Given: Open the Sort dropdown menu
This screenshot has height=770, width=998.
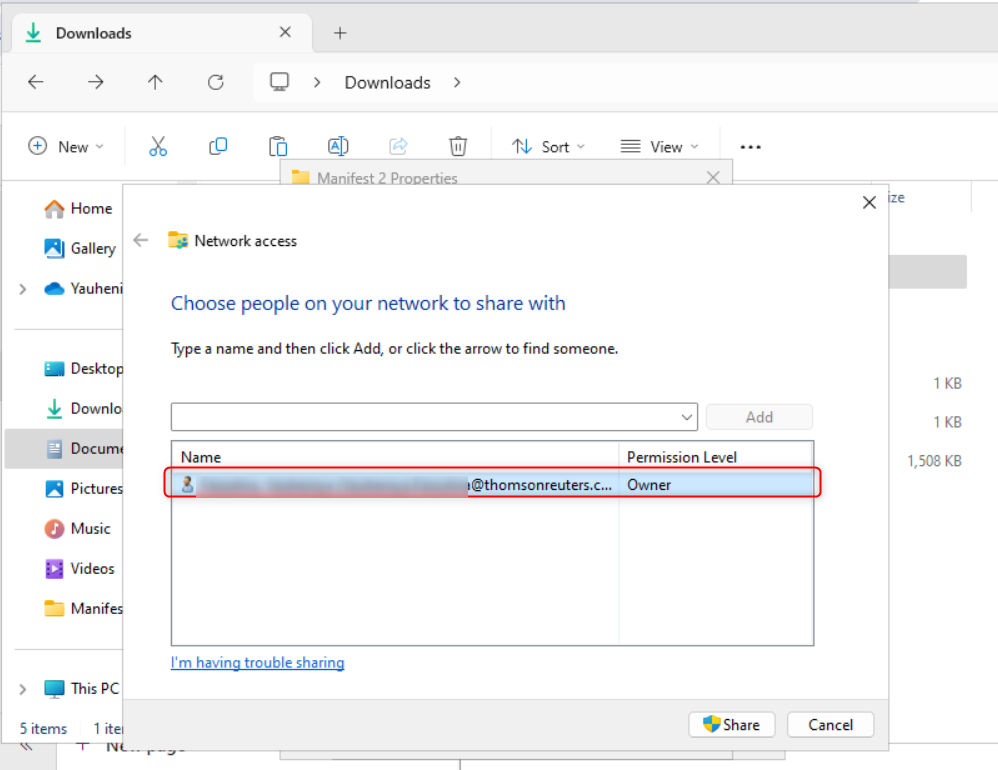Looking at the screenshot, I should coord(548,147).
